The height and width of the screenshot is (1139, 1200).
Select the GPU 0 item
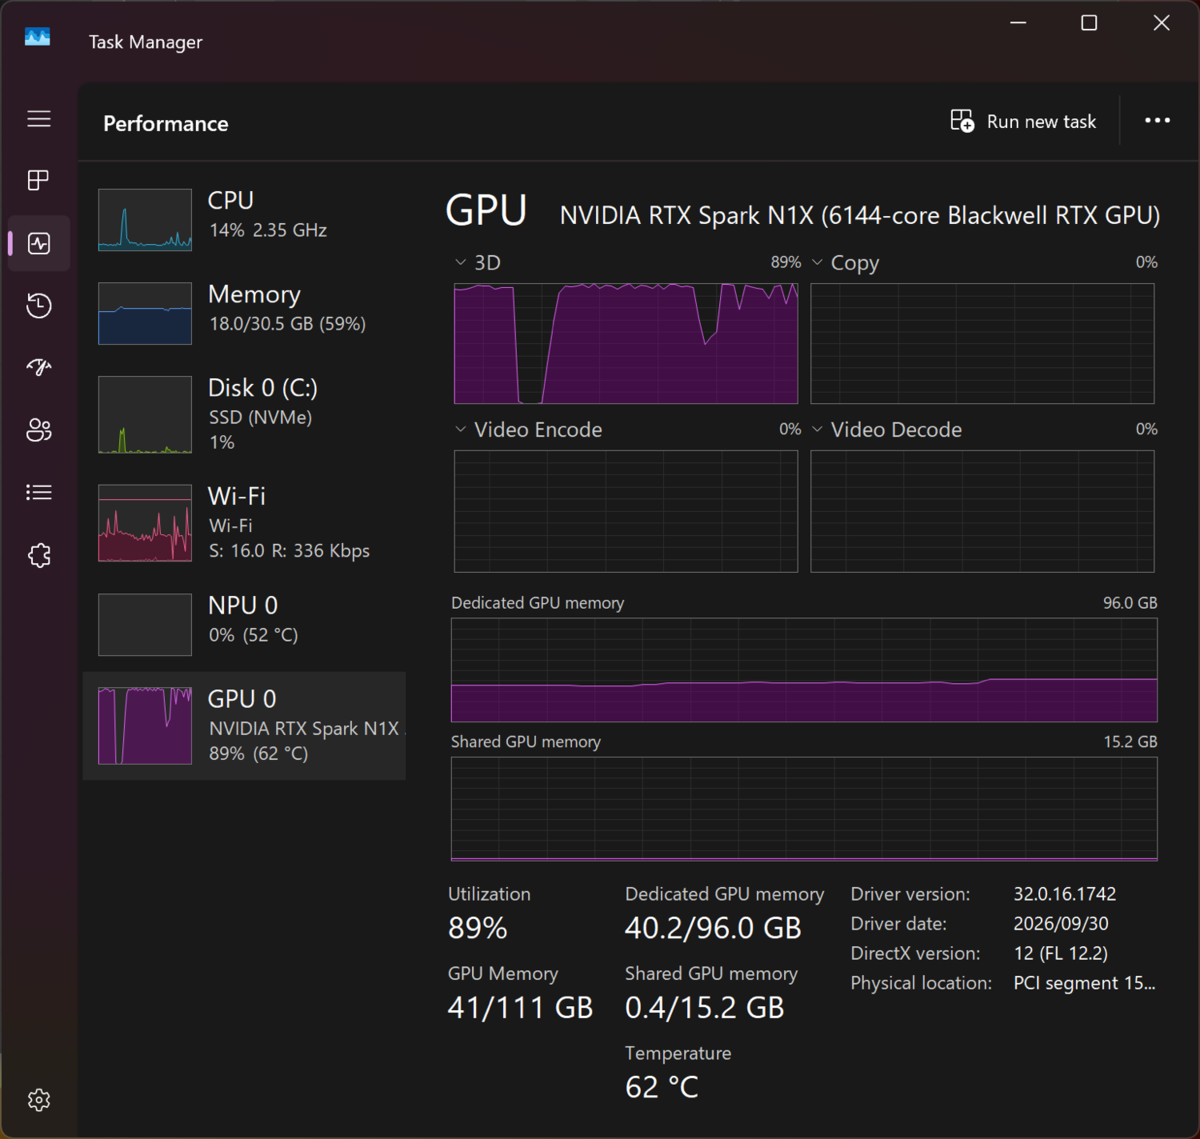click(244, 725)
